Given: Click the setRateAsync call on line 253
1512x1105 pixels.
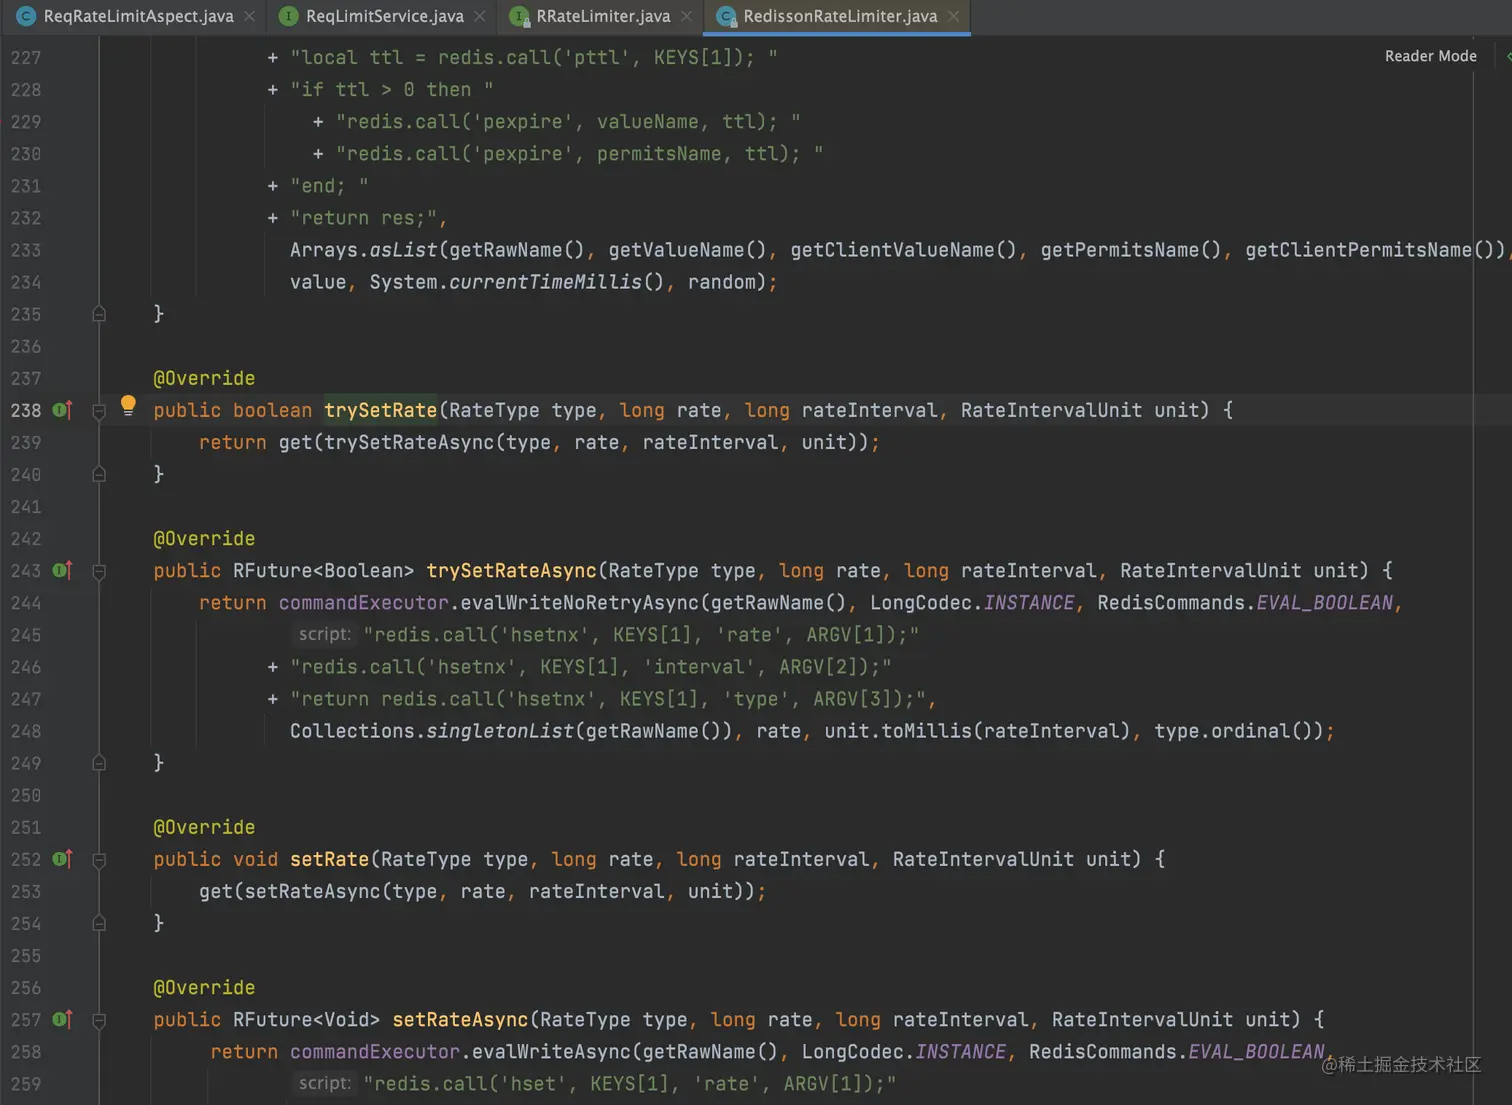Looking at the screenshot, I should click(313, 891).
